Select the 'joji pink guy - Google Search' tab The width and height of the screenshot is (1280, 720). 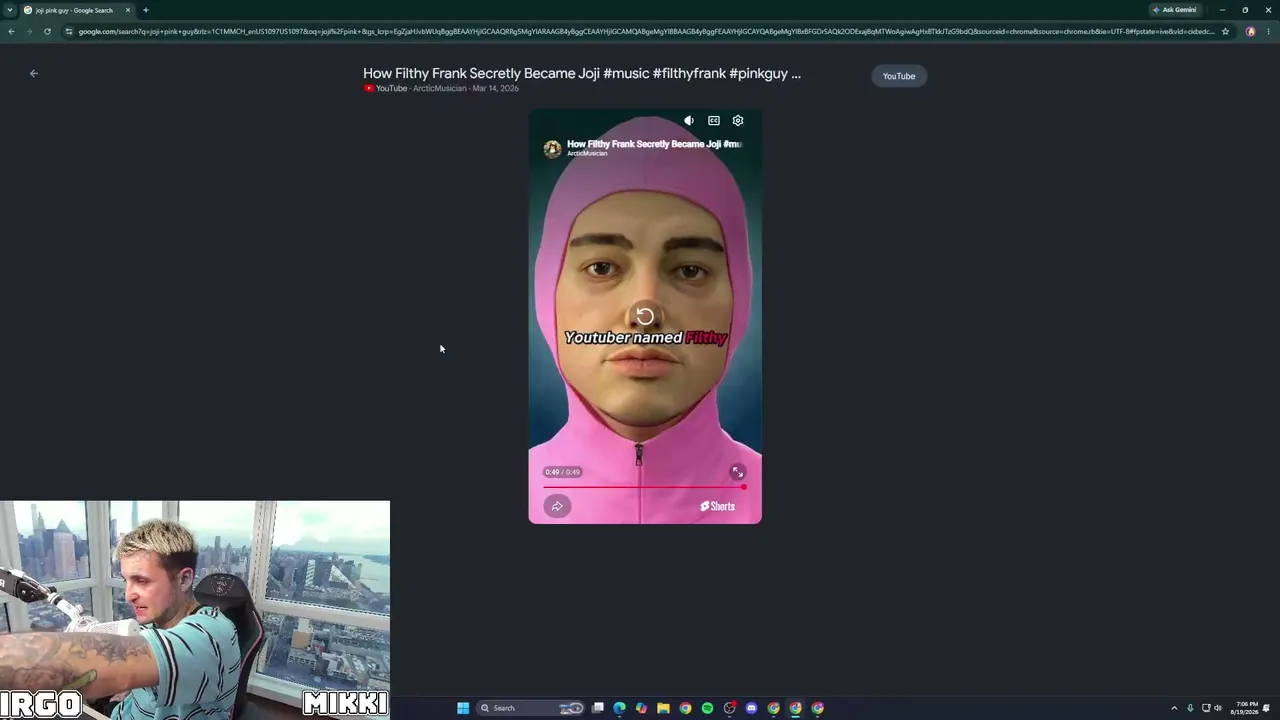point(77,10)
